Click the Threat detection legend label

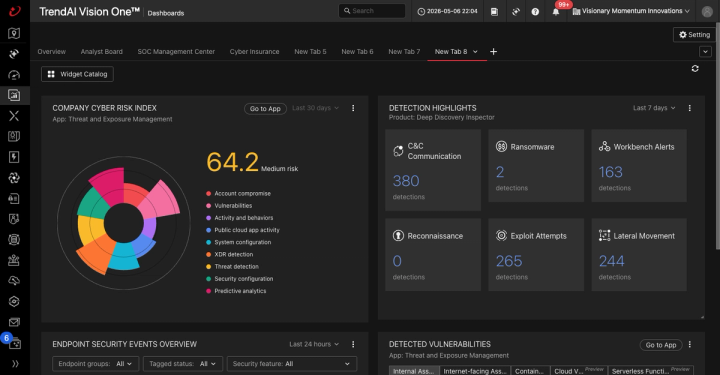(236, 267)
